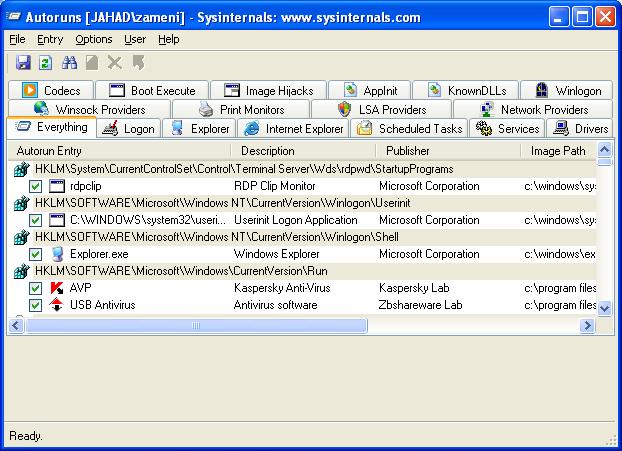Open the Help menu
Screen dimensions: 622x451
point(169,39)
